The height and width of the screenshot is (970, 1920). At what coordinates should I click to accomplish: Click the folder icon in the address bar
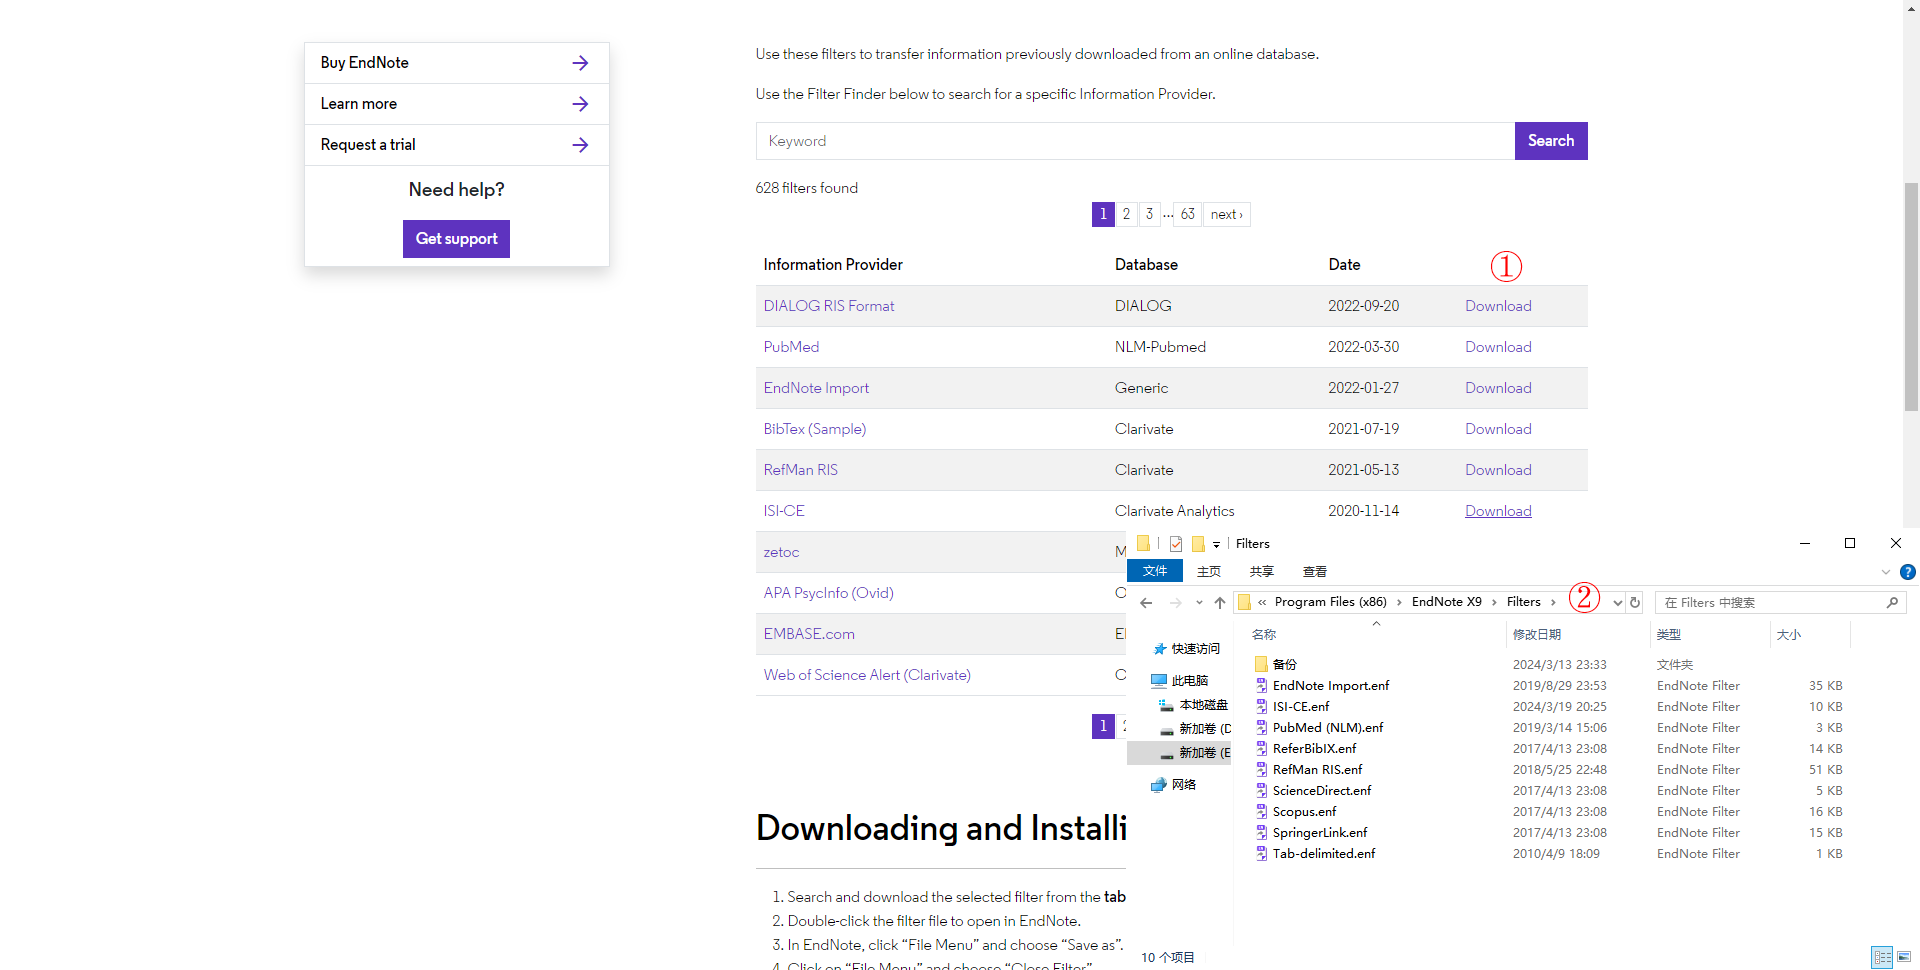pyautogui.click(x=1244, y=602)
